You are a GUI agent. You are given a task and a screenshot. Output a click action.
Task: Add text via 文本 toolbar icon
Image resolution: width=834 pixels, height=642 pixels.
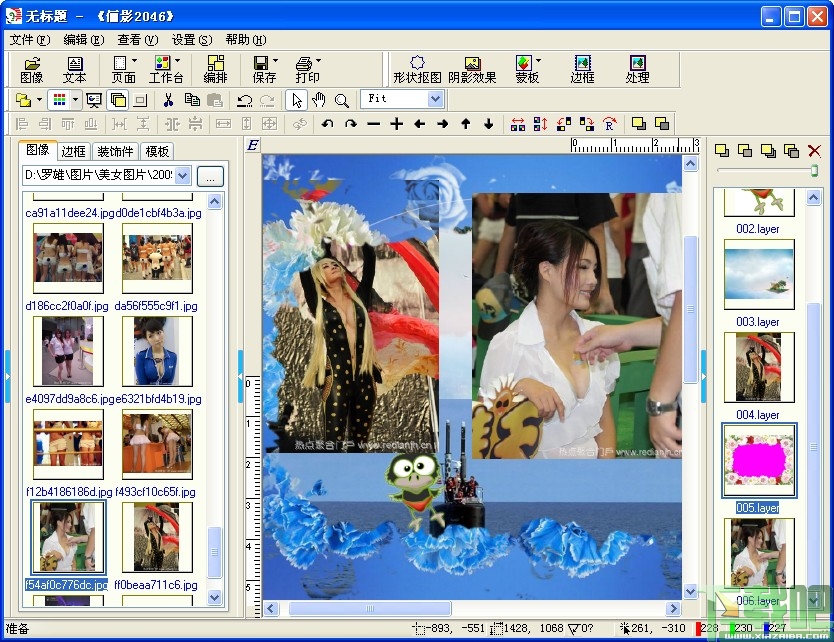(x=74, y=70)
